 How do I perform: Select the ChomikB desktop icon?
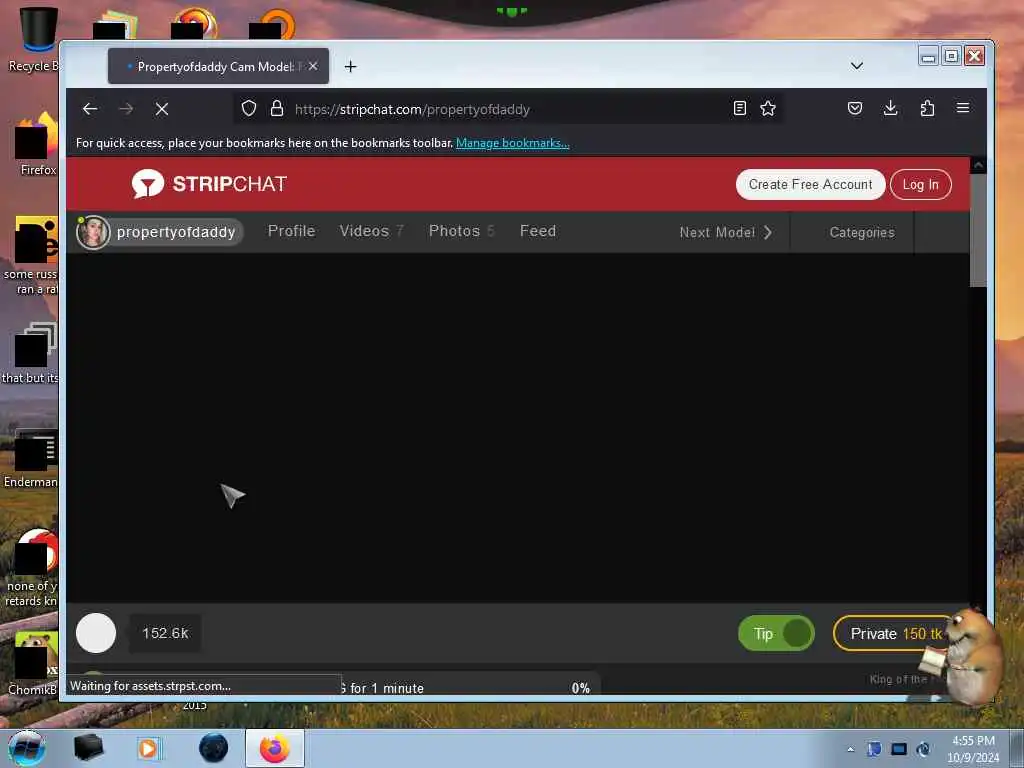(x=33, y=663)
